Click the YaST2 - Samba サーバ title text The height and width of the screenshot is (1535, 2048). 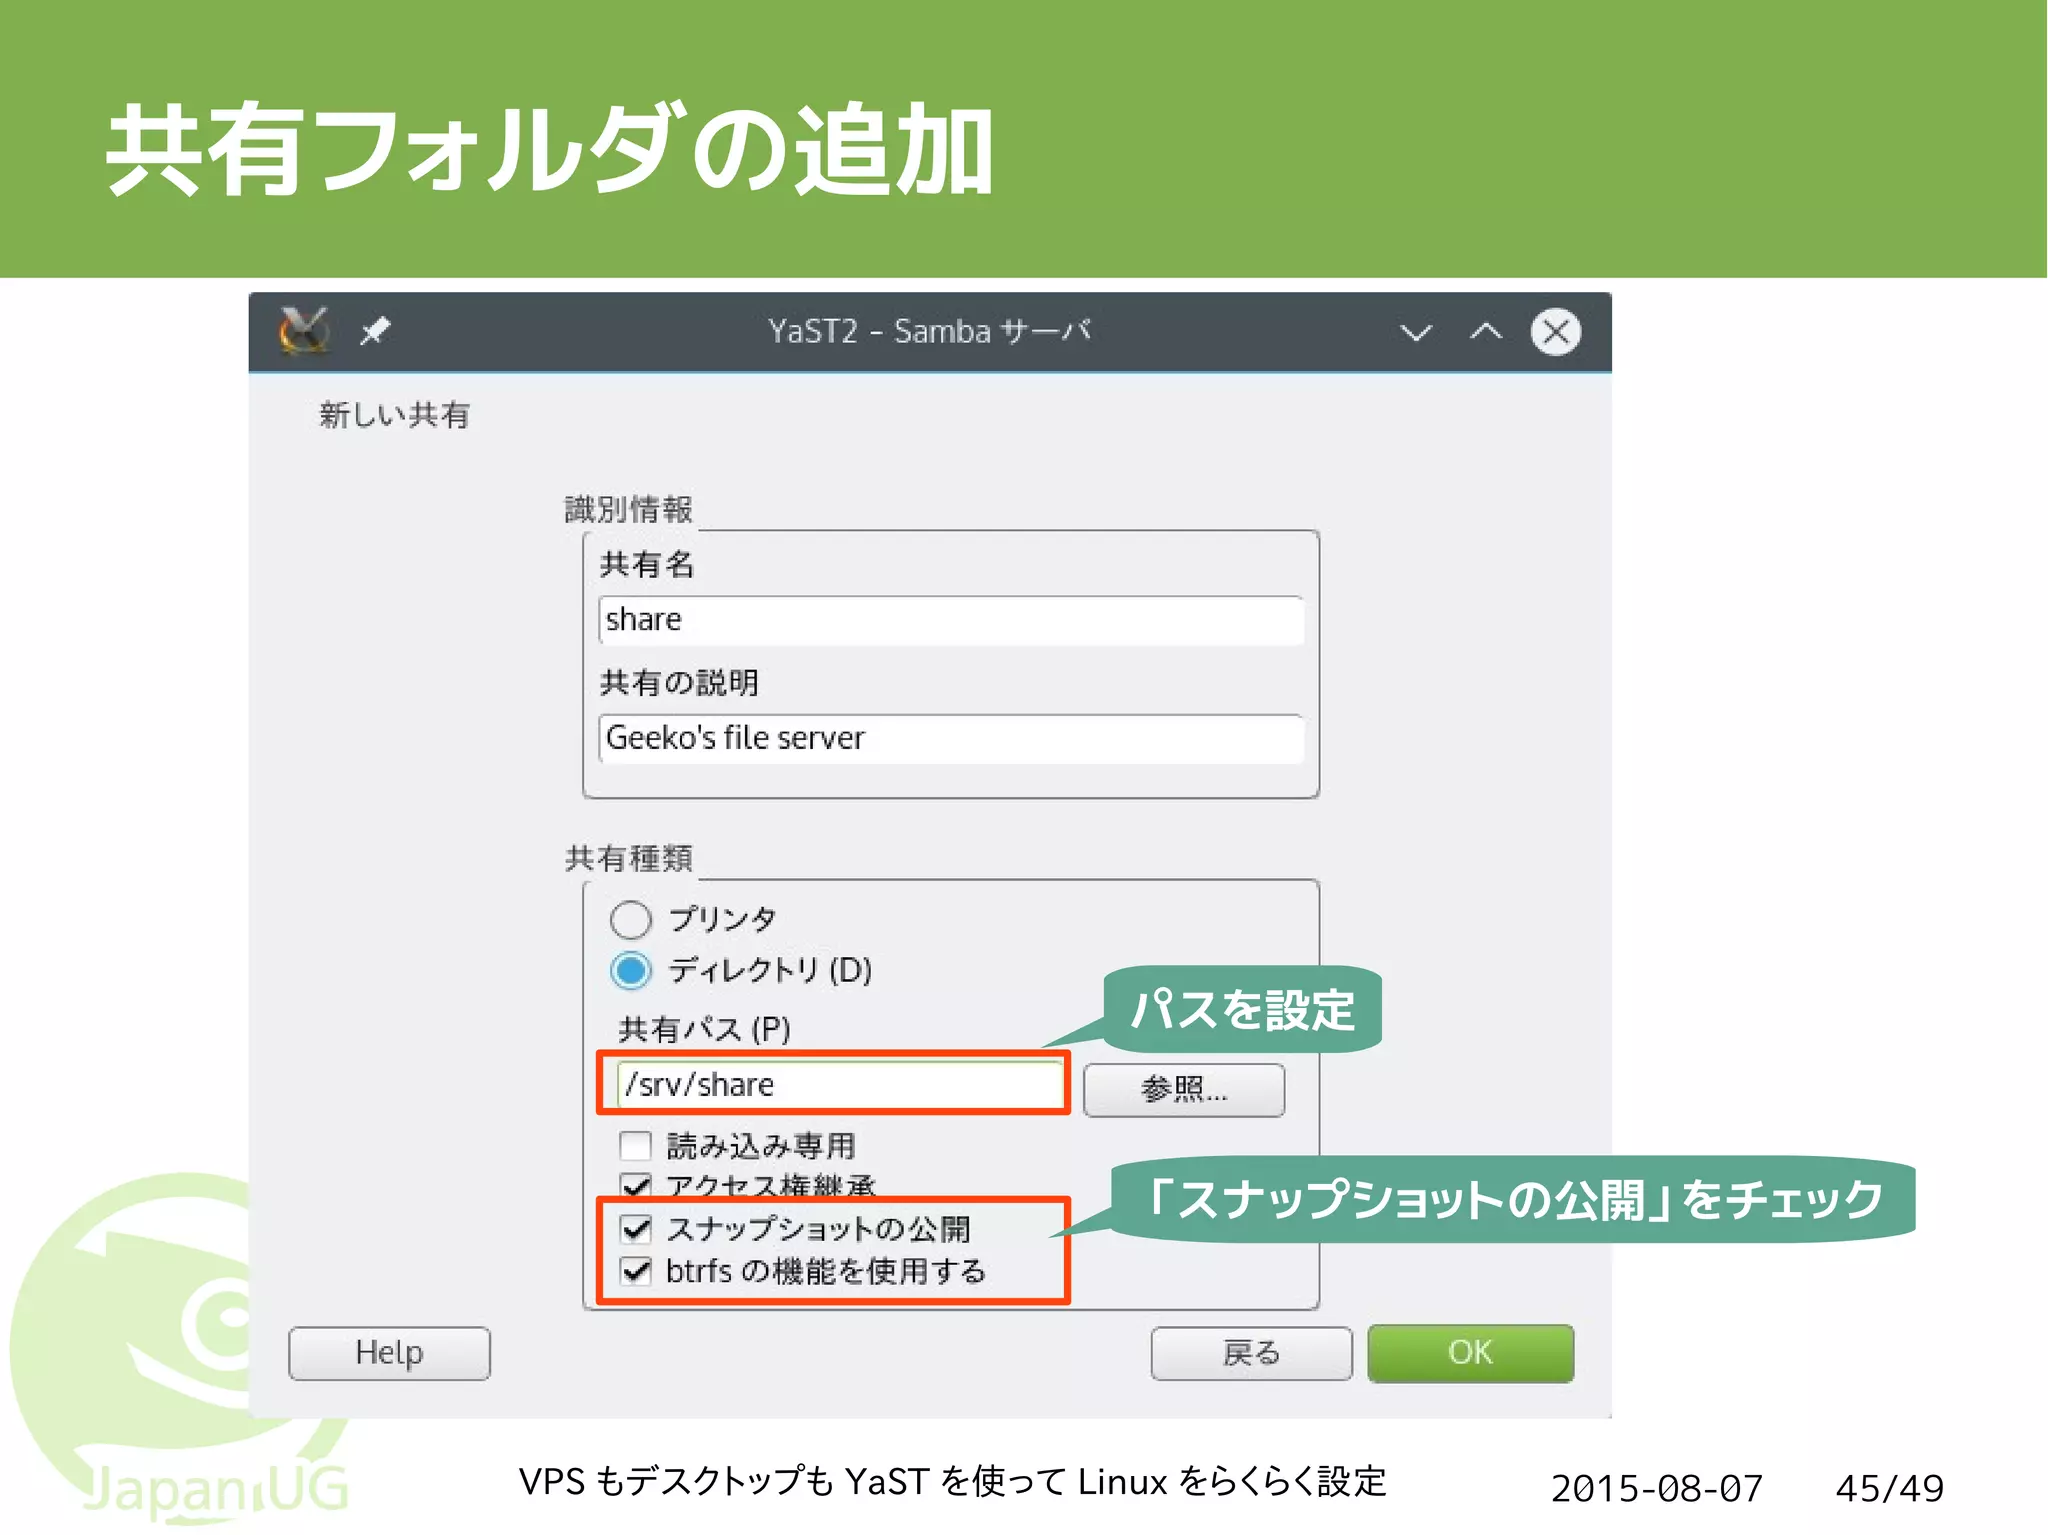tap(929, 331)
